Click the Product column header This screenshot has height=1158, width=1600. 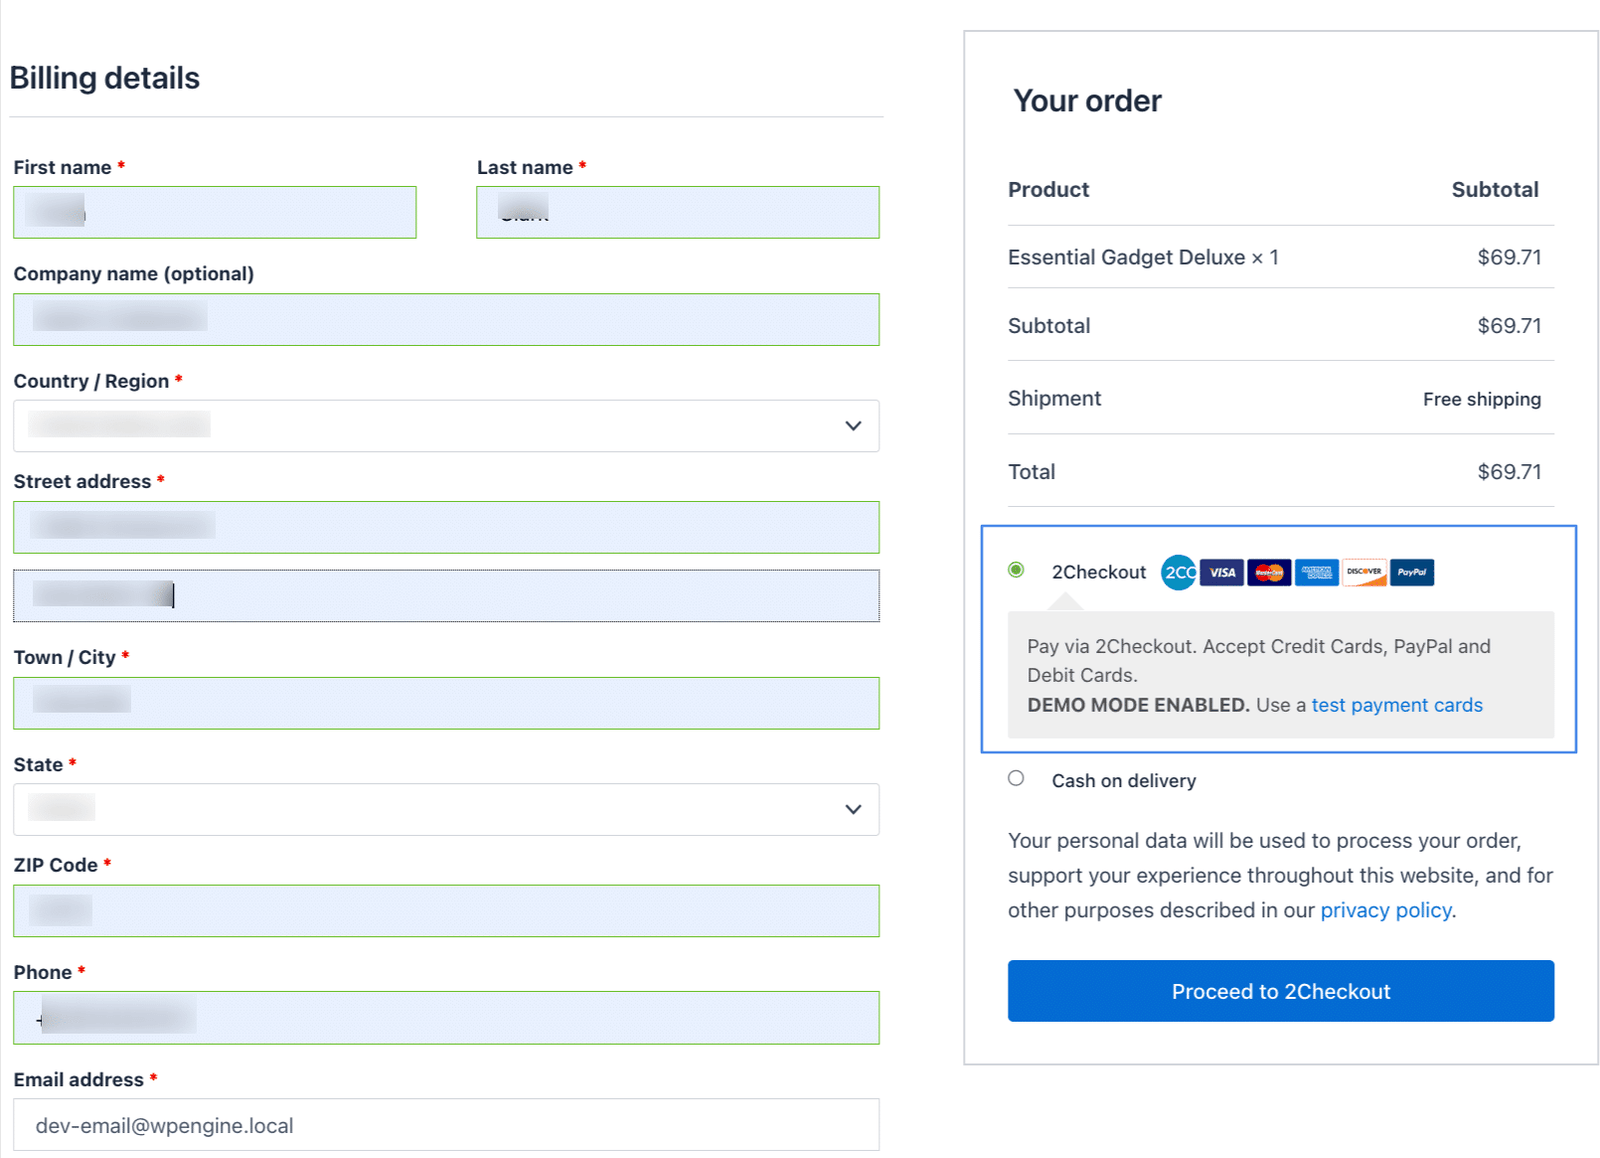(x=1048, y=190)
